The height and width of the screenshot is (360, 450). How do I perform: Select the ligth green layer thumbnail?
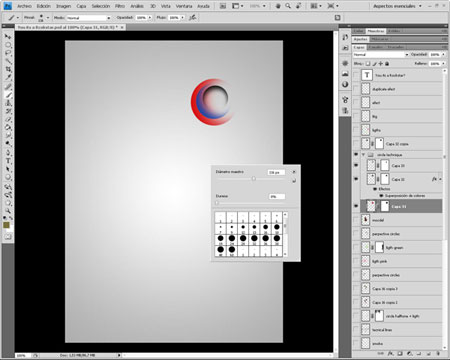[366, 247]
